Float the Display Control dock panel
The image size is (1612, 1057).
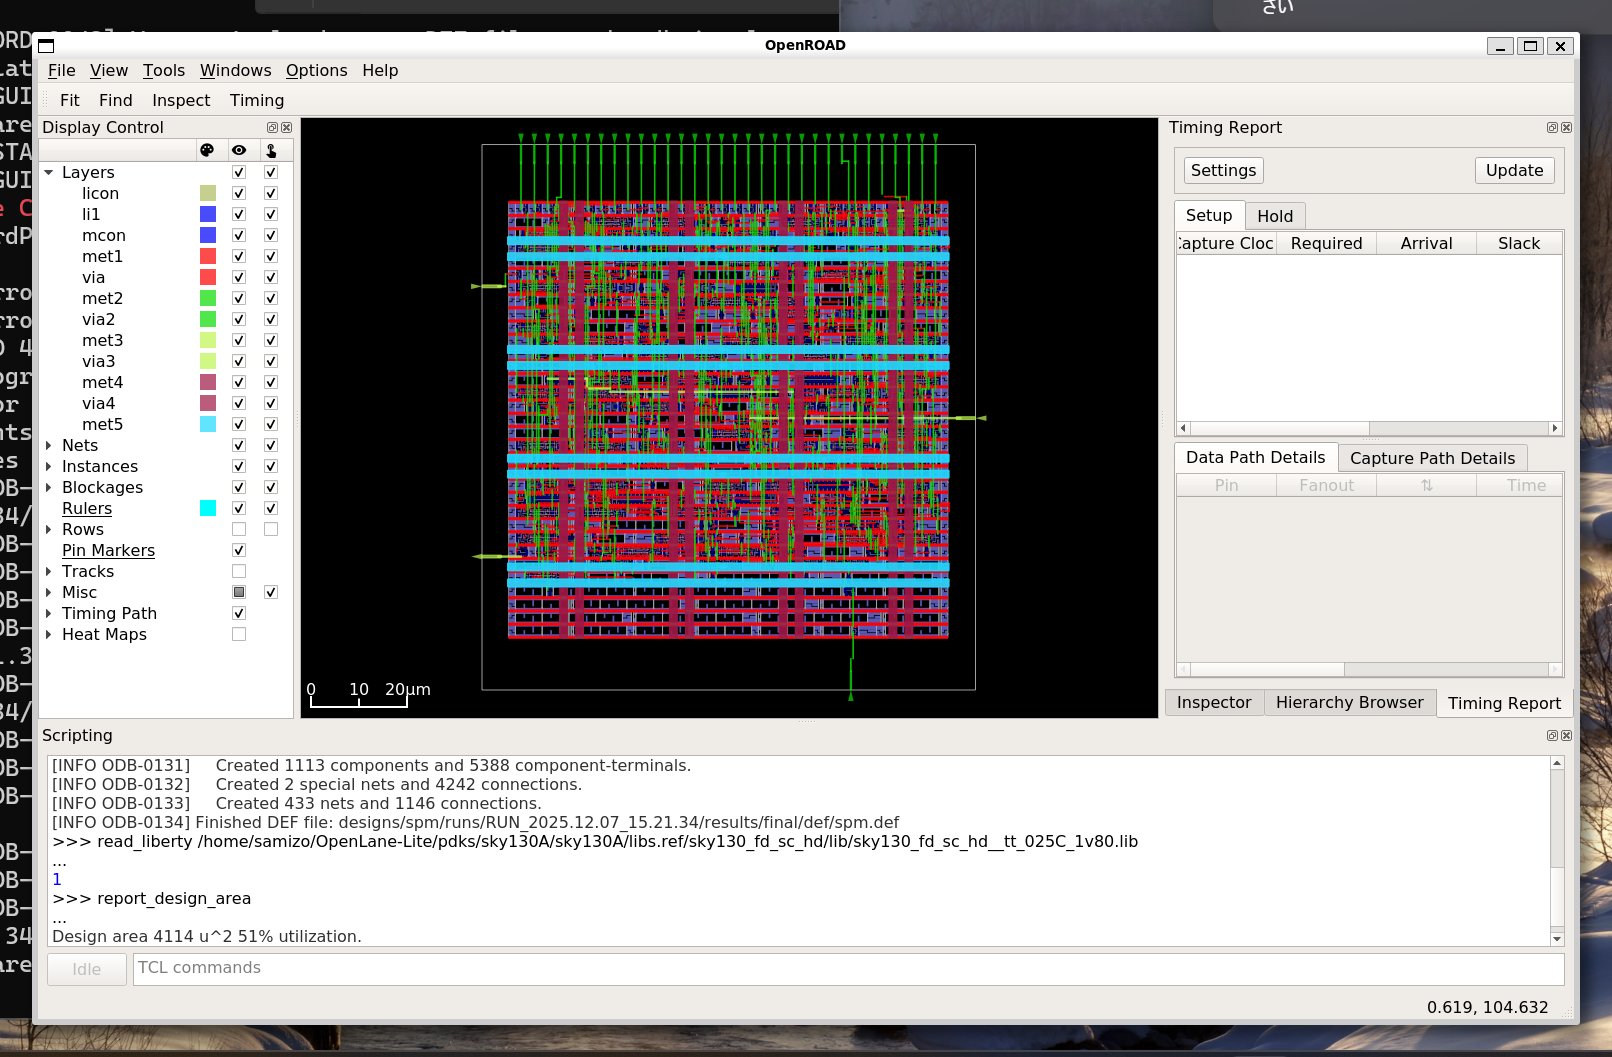click(x=272, y=128)
